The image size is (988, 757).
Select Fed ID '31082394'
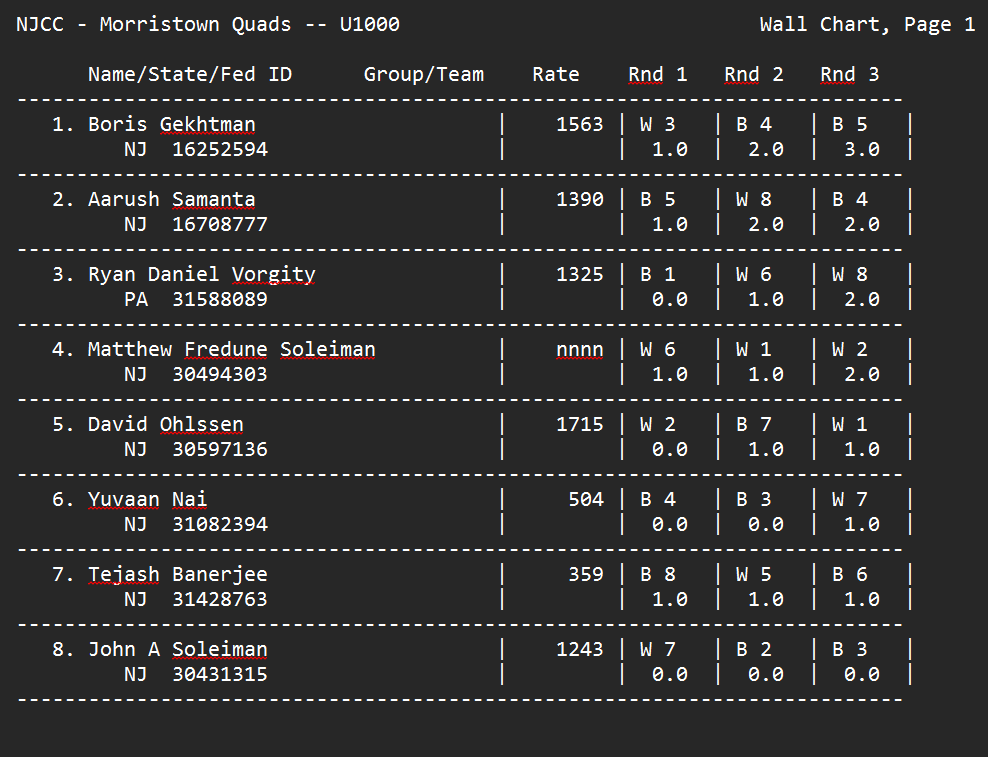[220, 524]
